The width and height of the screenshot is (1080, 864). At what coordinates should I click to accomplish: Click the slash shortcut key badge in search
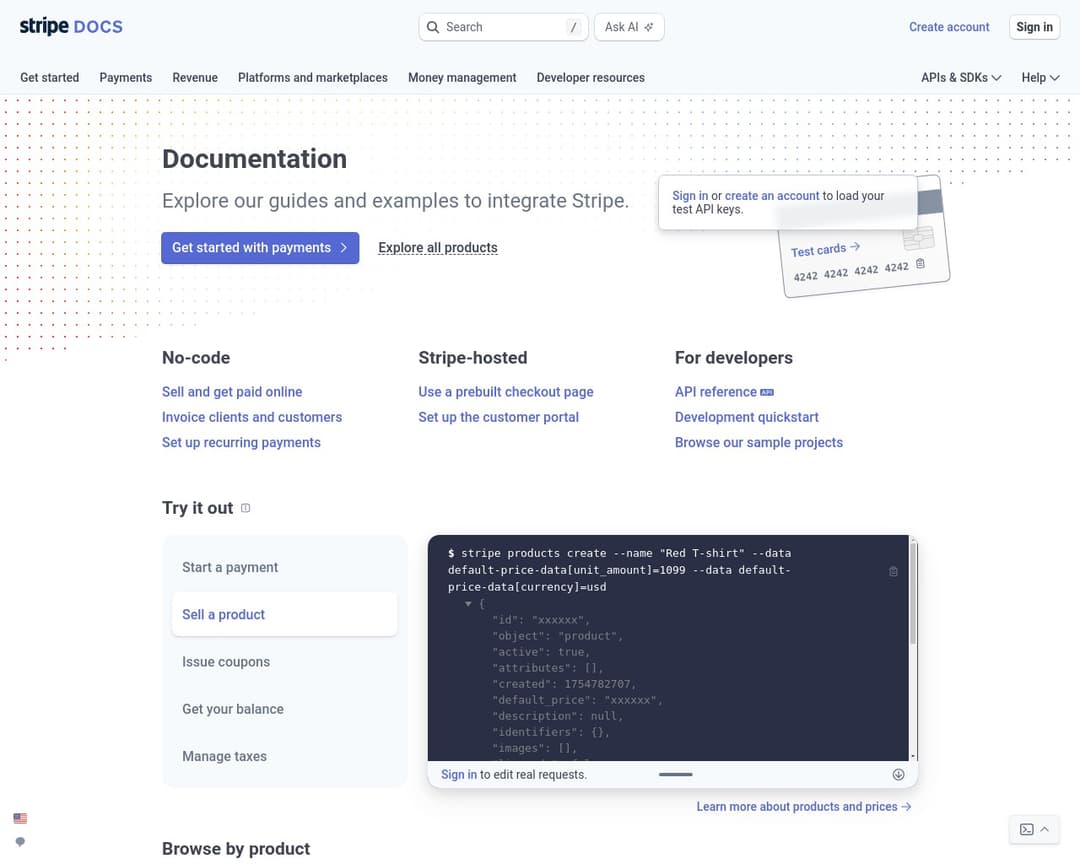click(573, 27)
